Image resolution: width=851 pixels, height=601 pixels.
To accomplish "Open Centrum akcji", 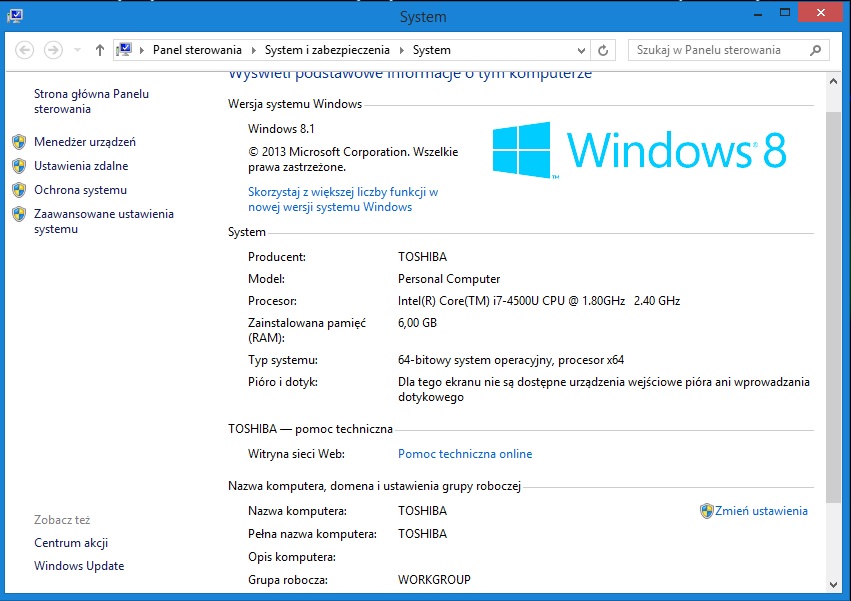I will click(71, 543).
